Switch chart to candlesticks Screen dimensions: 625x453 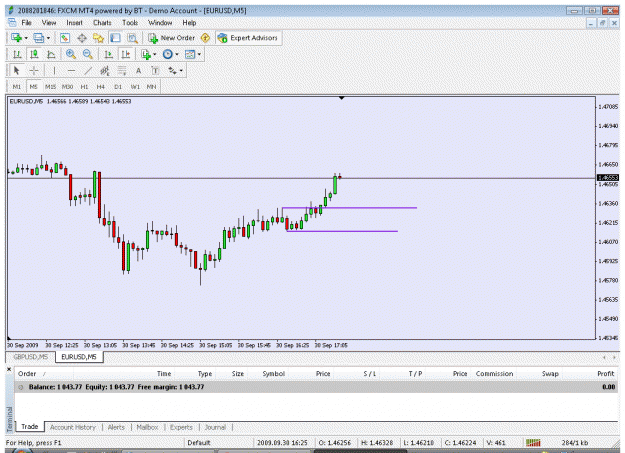click(x=34, y=54)
